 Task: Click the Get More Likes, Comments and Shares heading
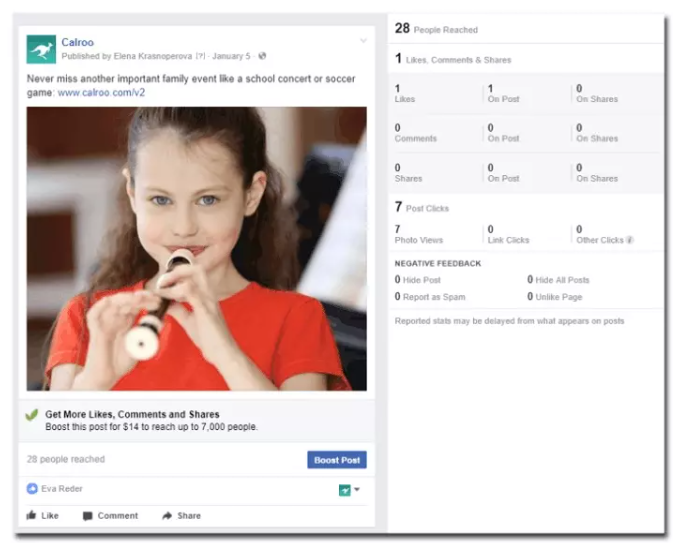[x=132, y=414]
